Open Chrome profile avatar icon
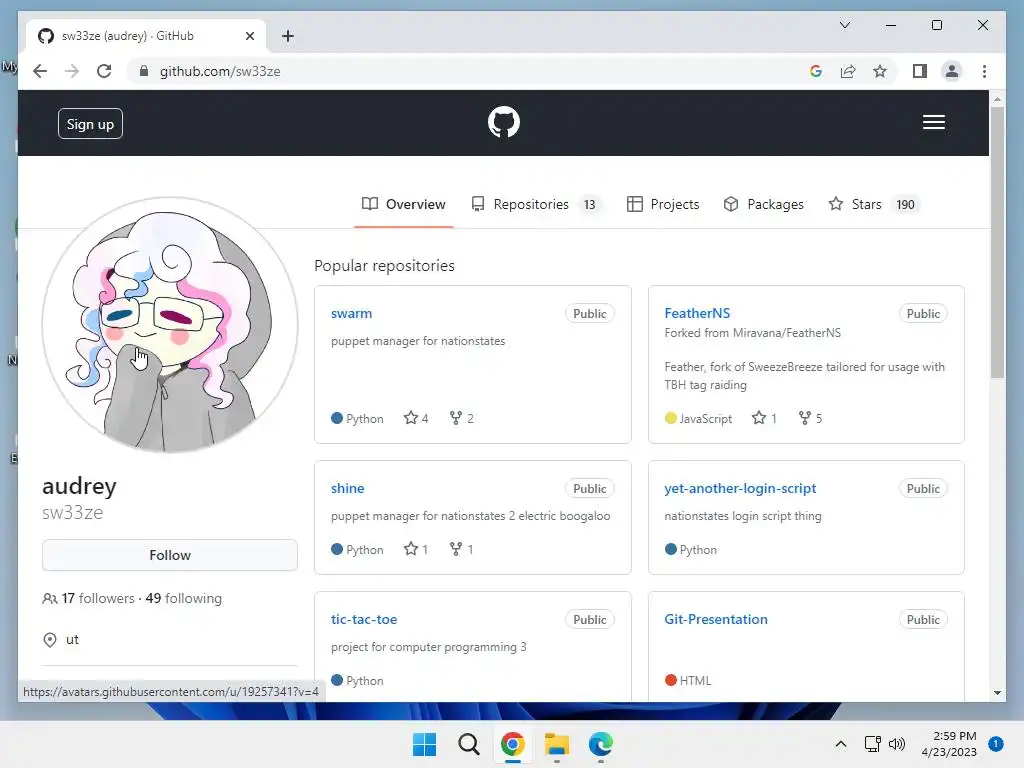The width and height of the screenshot is (1024, 768). tap(952, 71)
